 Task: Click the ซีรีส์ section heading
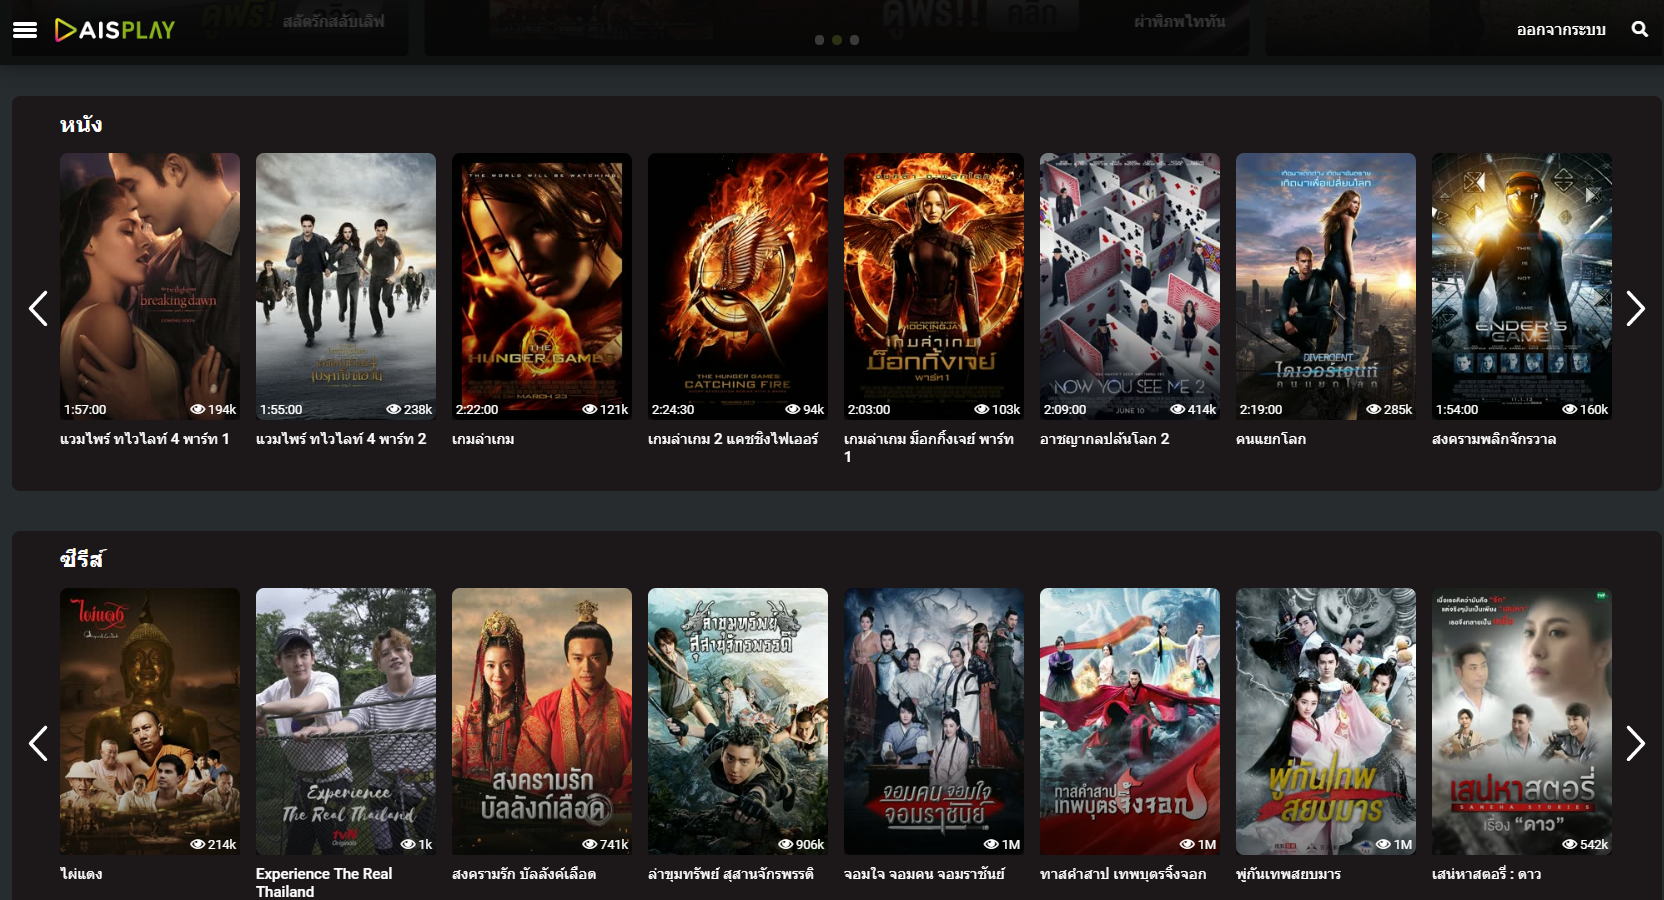coord(82,559)
